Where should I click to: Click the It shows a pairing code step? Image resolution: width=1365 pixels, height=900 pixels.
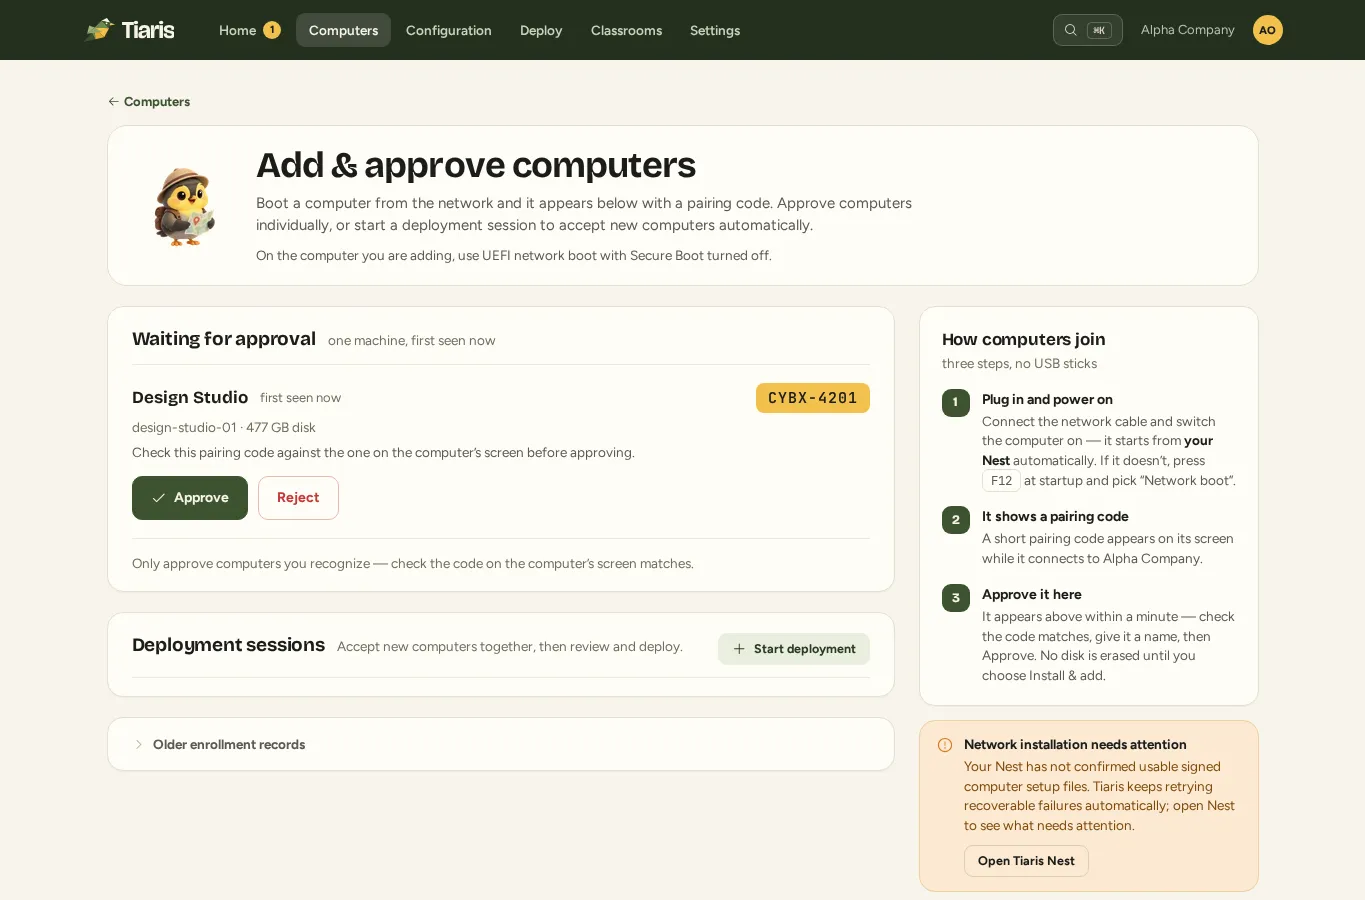1055,516
